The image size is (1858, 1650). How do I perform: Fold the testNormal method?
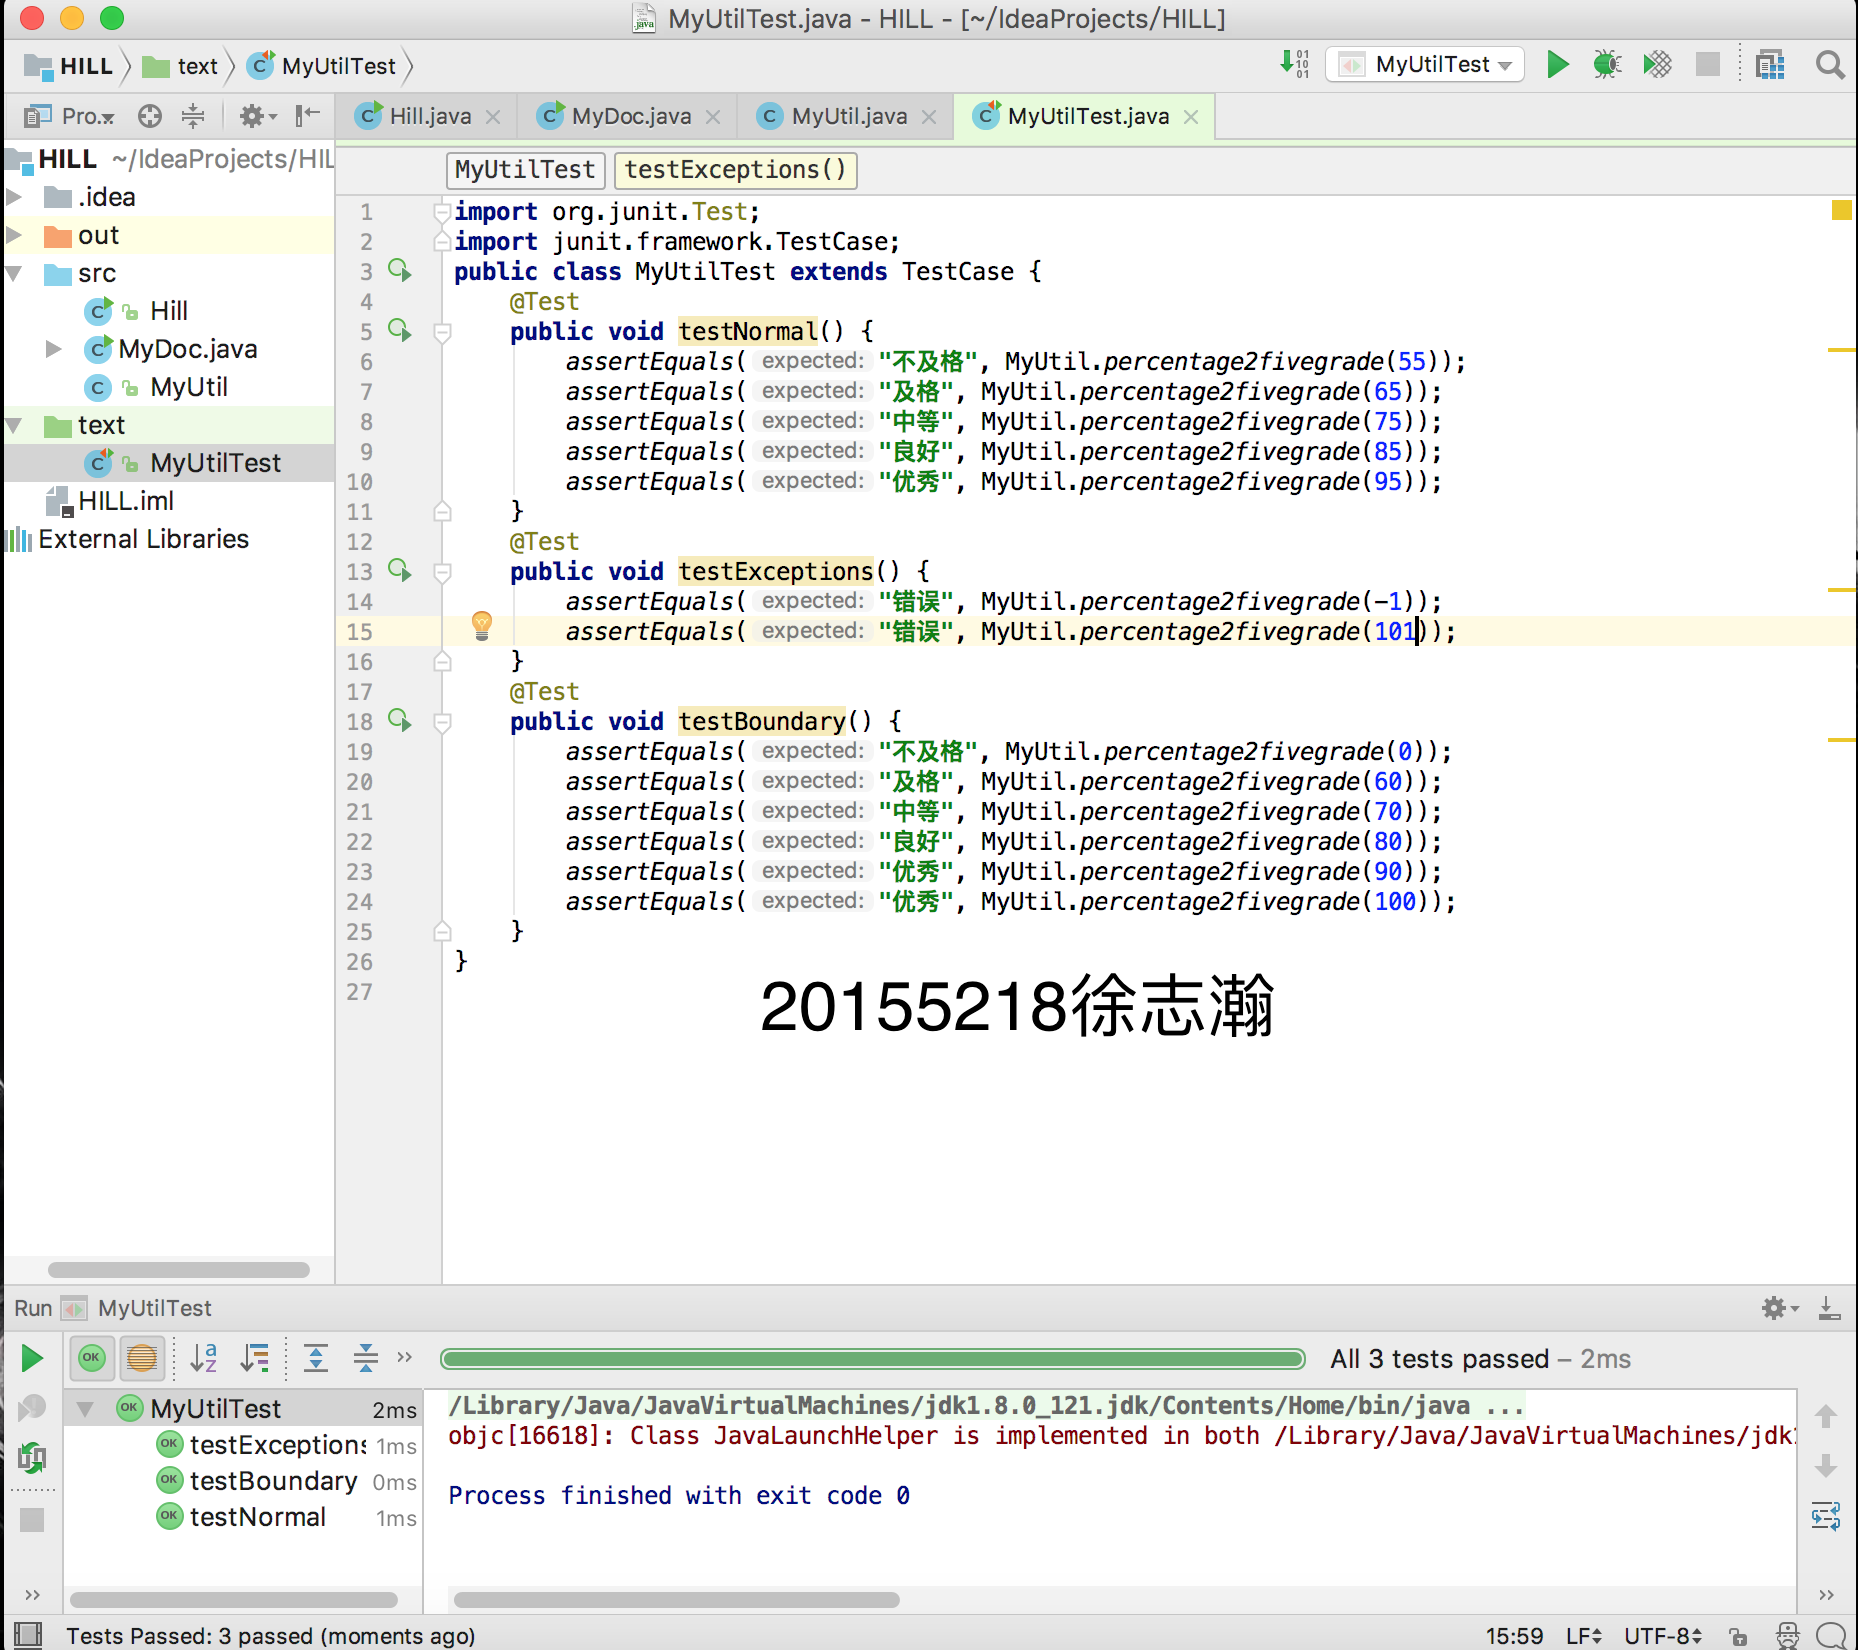[442, 331]
